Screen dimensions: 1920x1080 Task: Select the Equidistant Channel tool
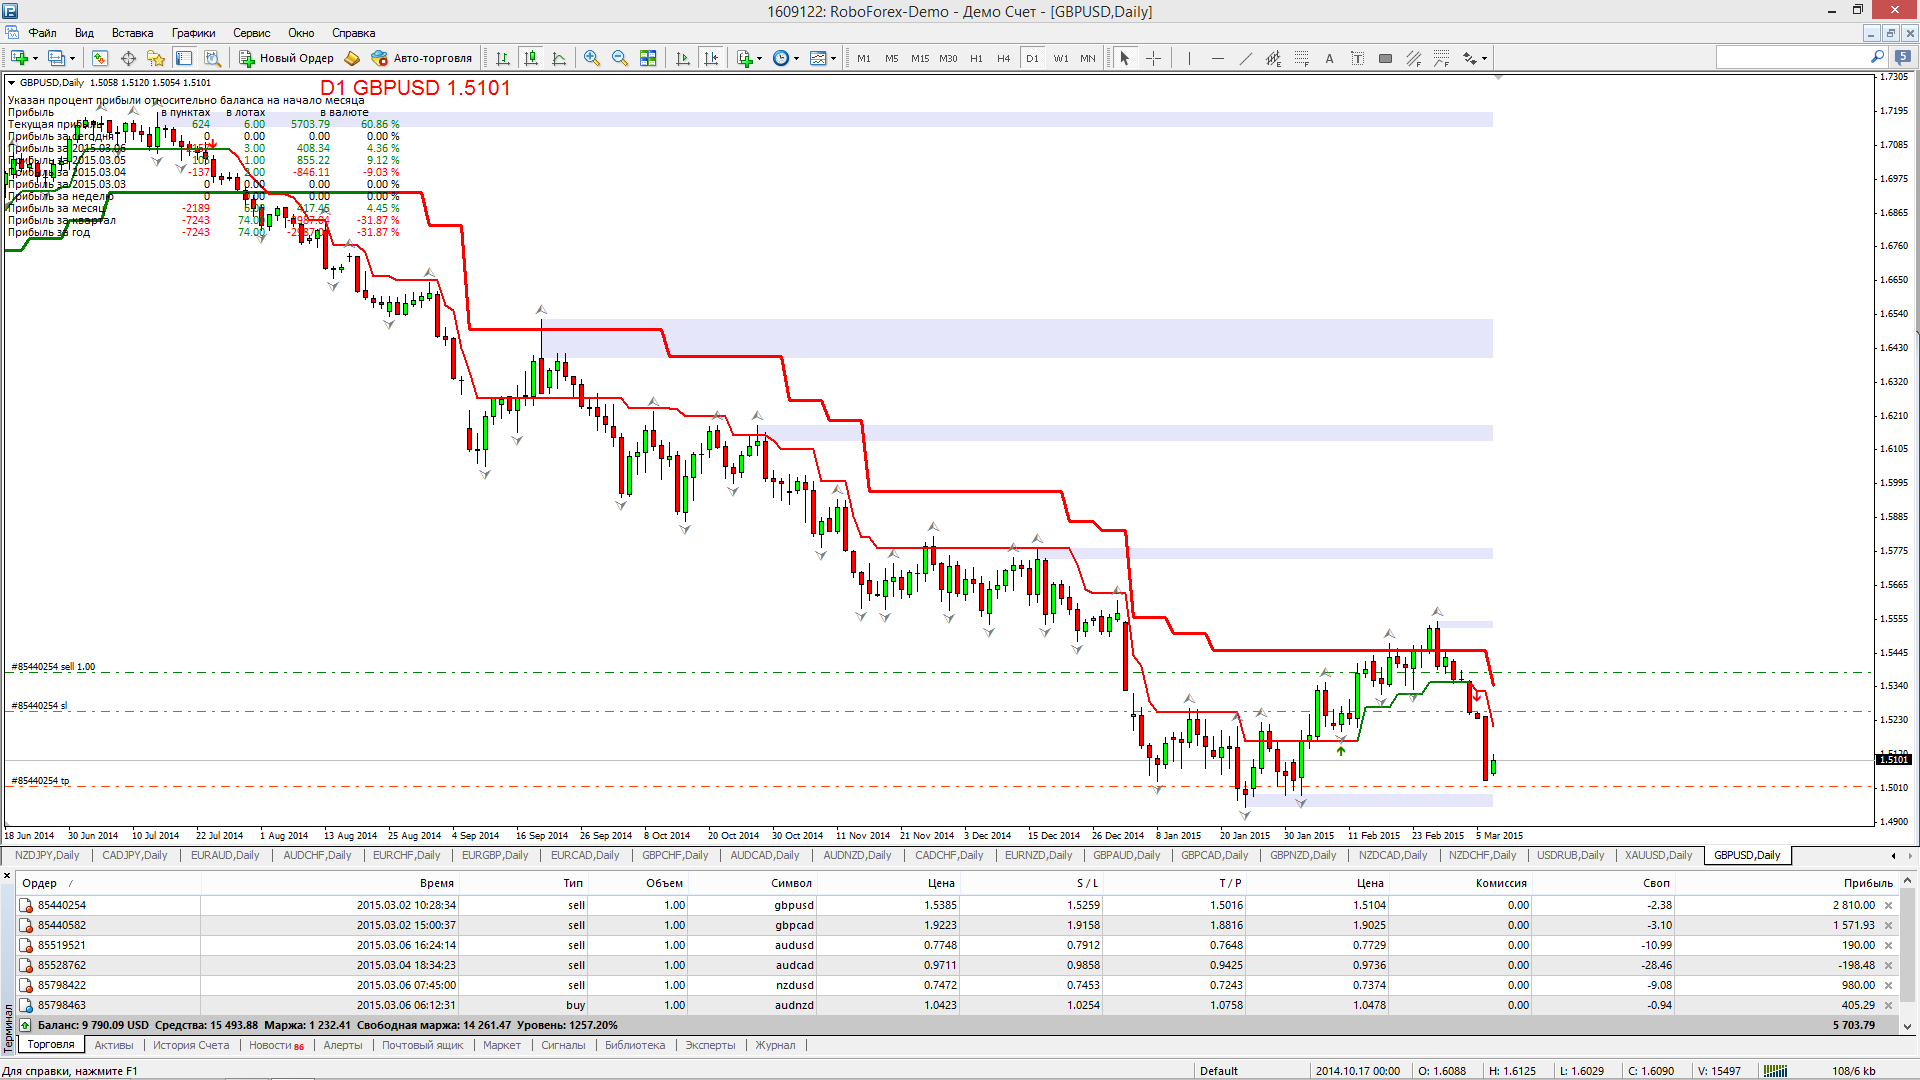pos(1273,58)
